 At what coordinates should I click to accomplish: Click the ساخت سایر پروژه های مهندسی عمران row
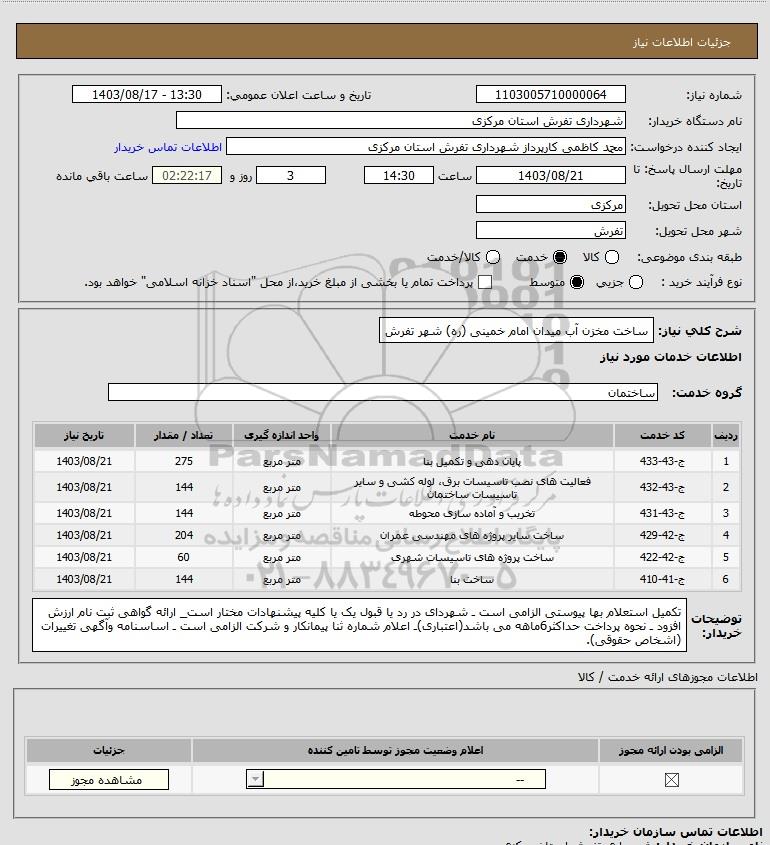point(387,535)
